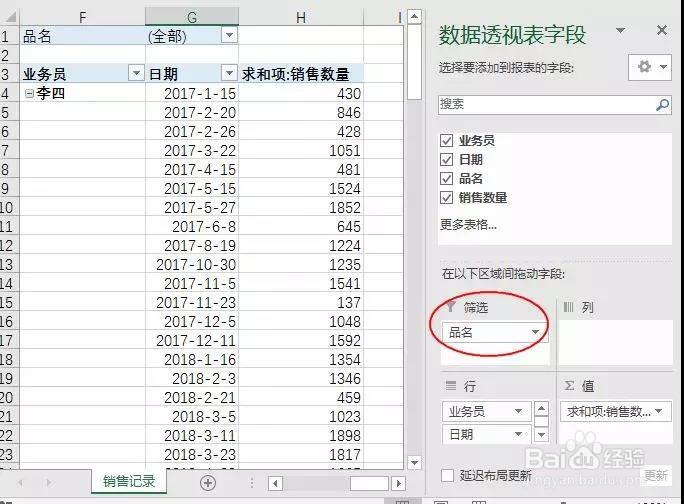Screen dimensions: 684x504
Task: Click the 更新 button
Action: tap(656, 475)
